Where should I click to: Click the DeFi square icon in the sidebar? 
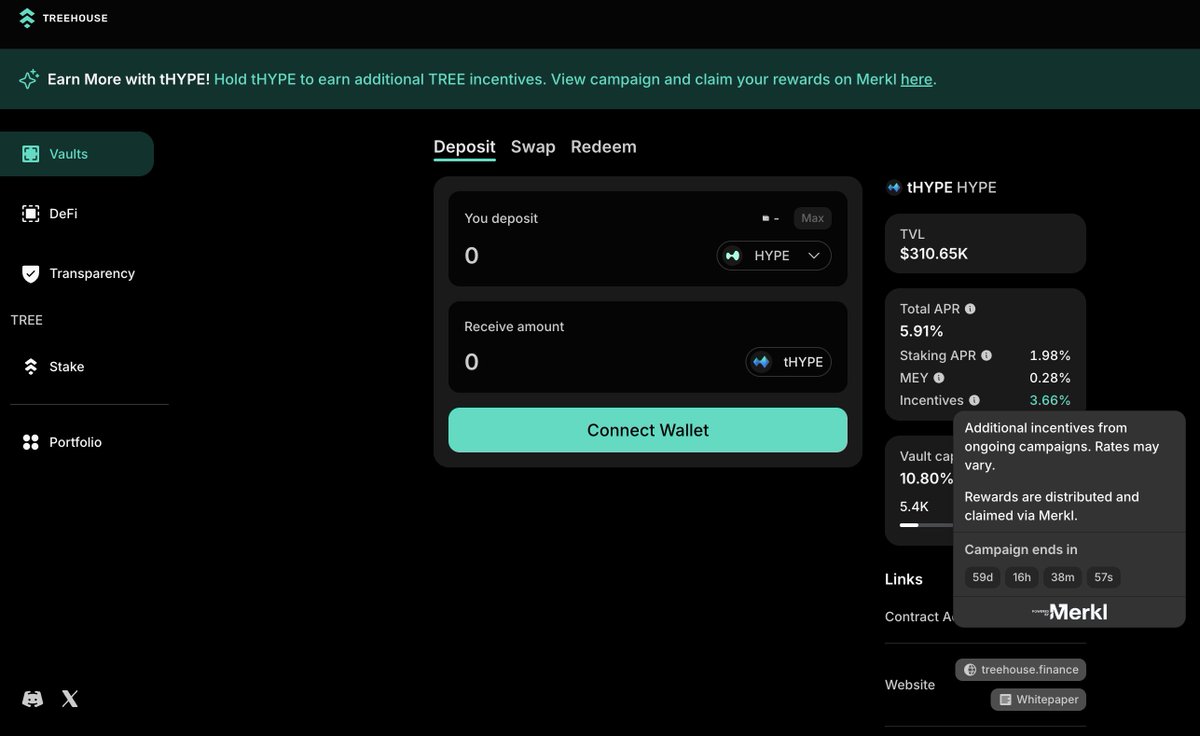(x=31, y=214)
